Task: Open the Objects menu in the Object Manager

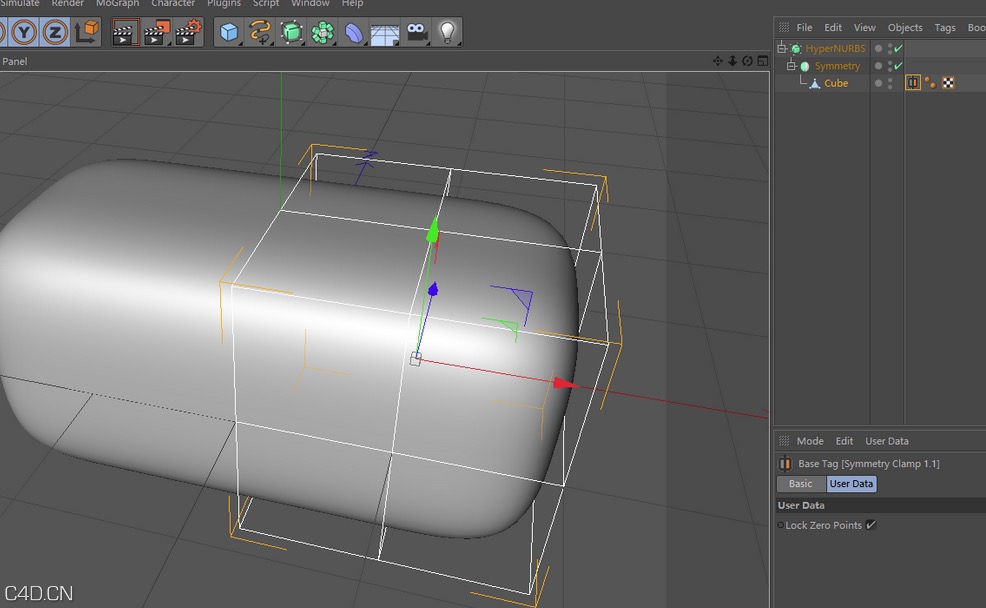Action: 905,27
